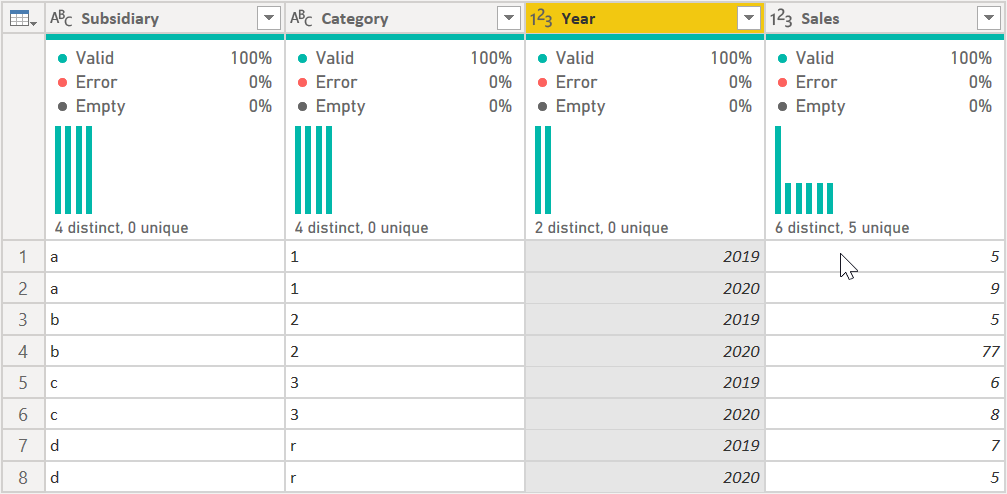Click '2 distinct, 0 unique' under Year
The height and width of the screenshot is (494, 1007).
coord(602,227)
